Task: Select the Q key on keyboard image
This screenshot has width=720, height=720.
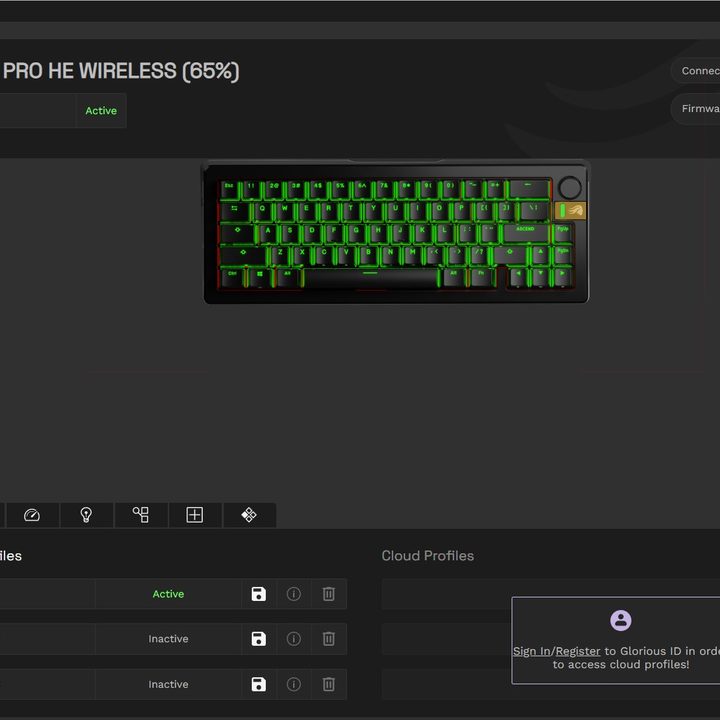Action: click(262, 210)
